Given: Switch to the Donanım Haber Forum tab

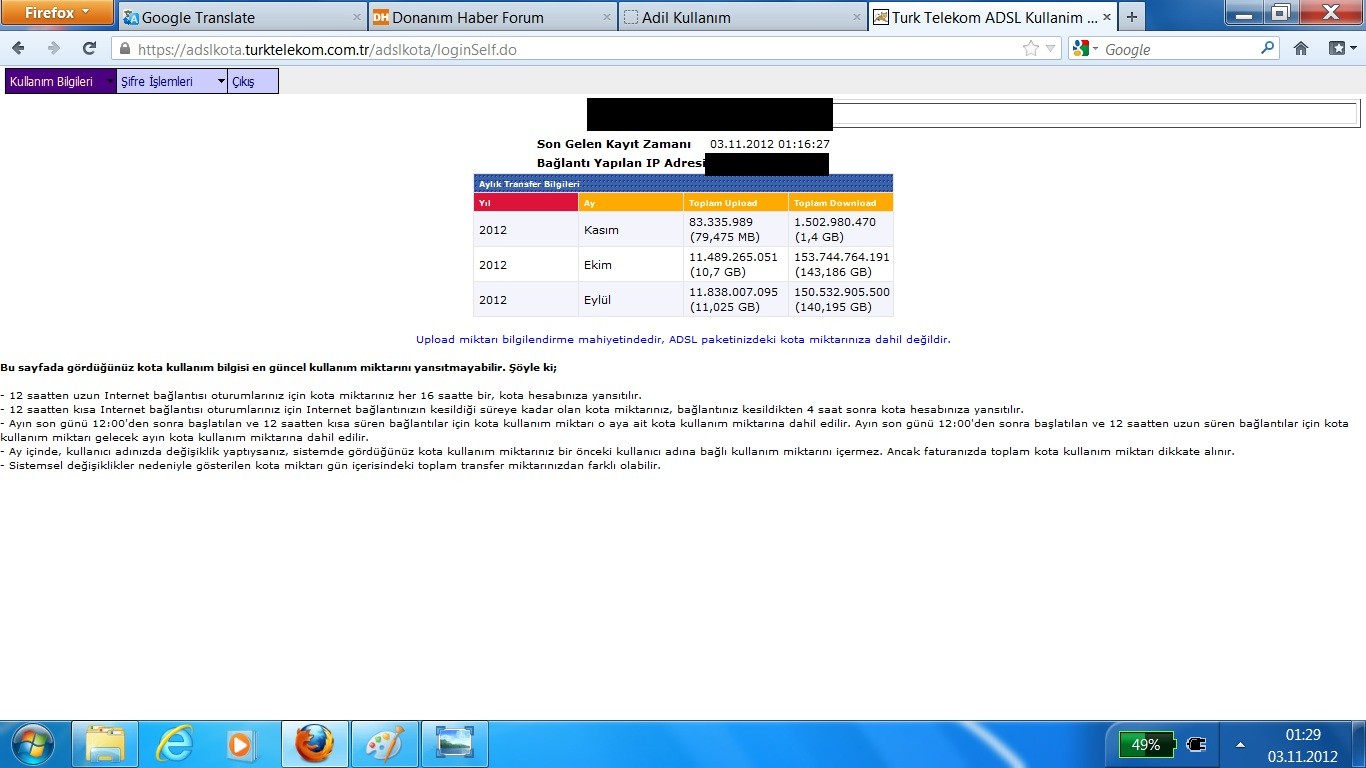Looking at the screenshot, I should click(x=490, y=17).
